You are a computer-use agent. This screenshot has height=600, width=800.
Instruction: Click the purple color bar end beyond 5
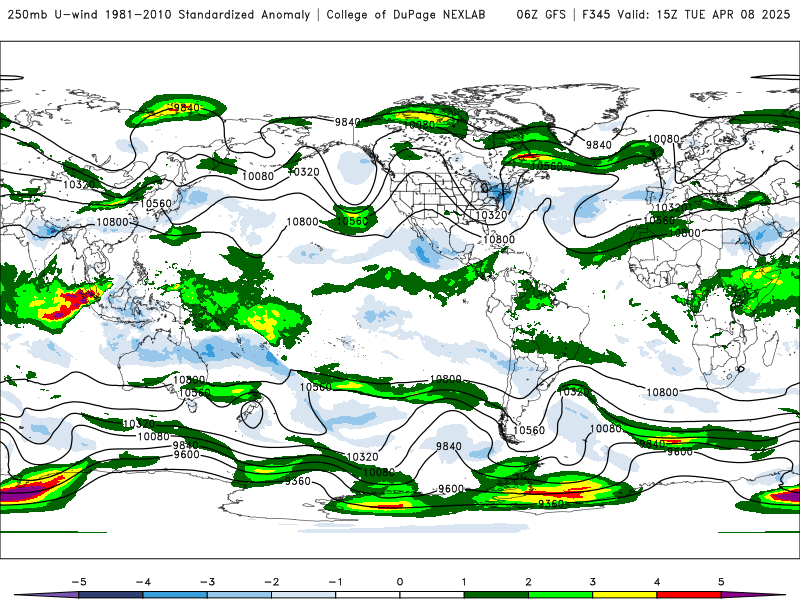click(x=753, y=595)
